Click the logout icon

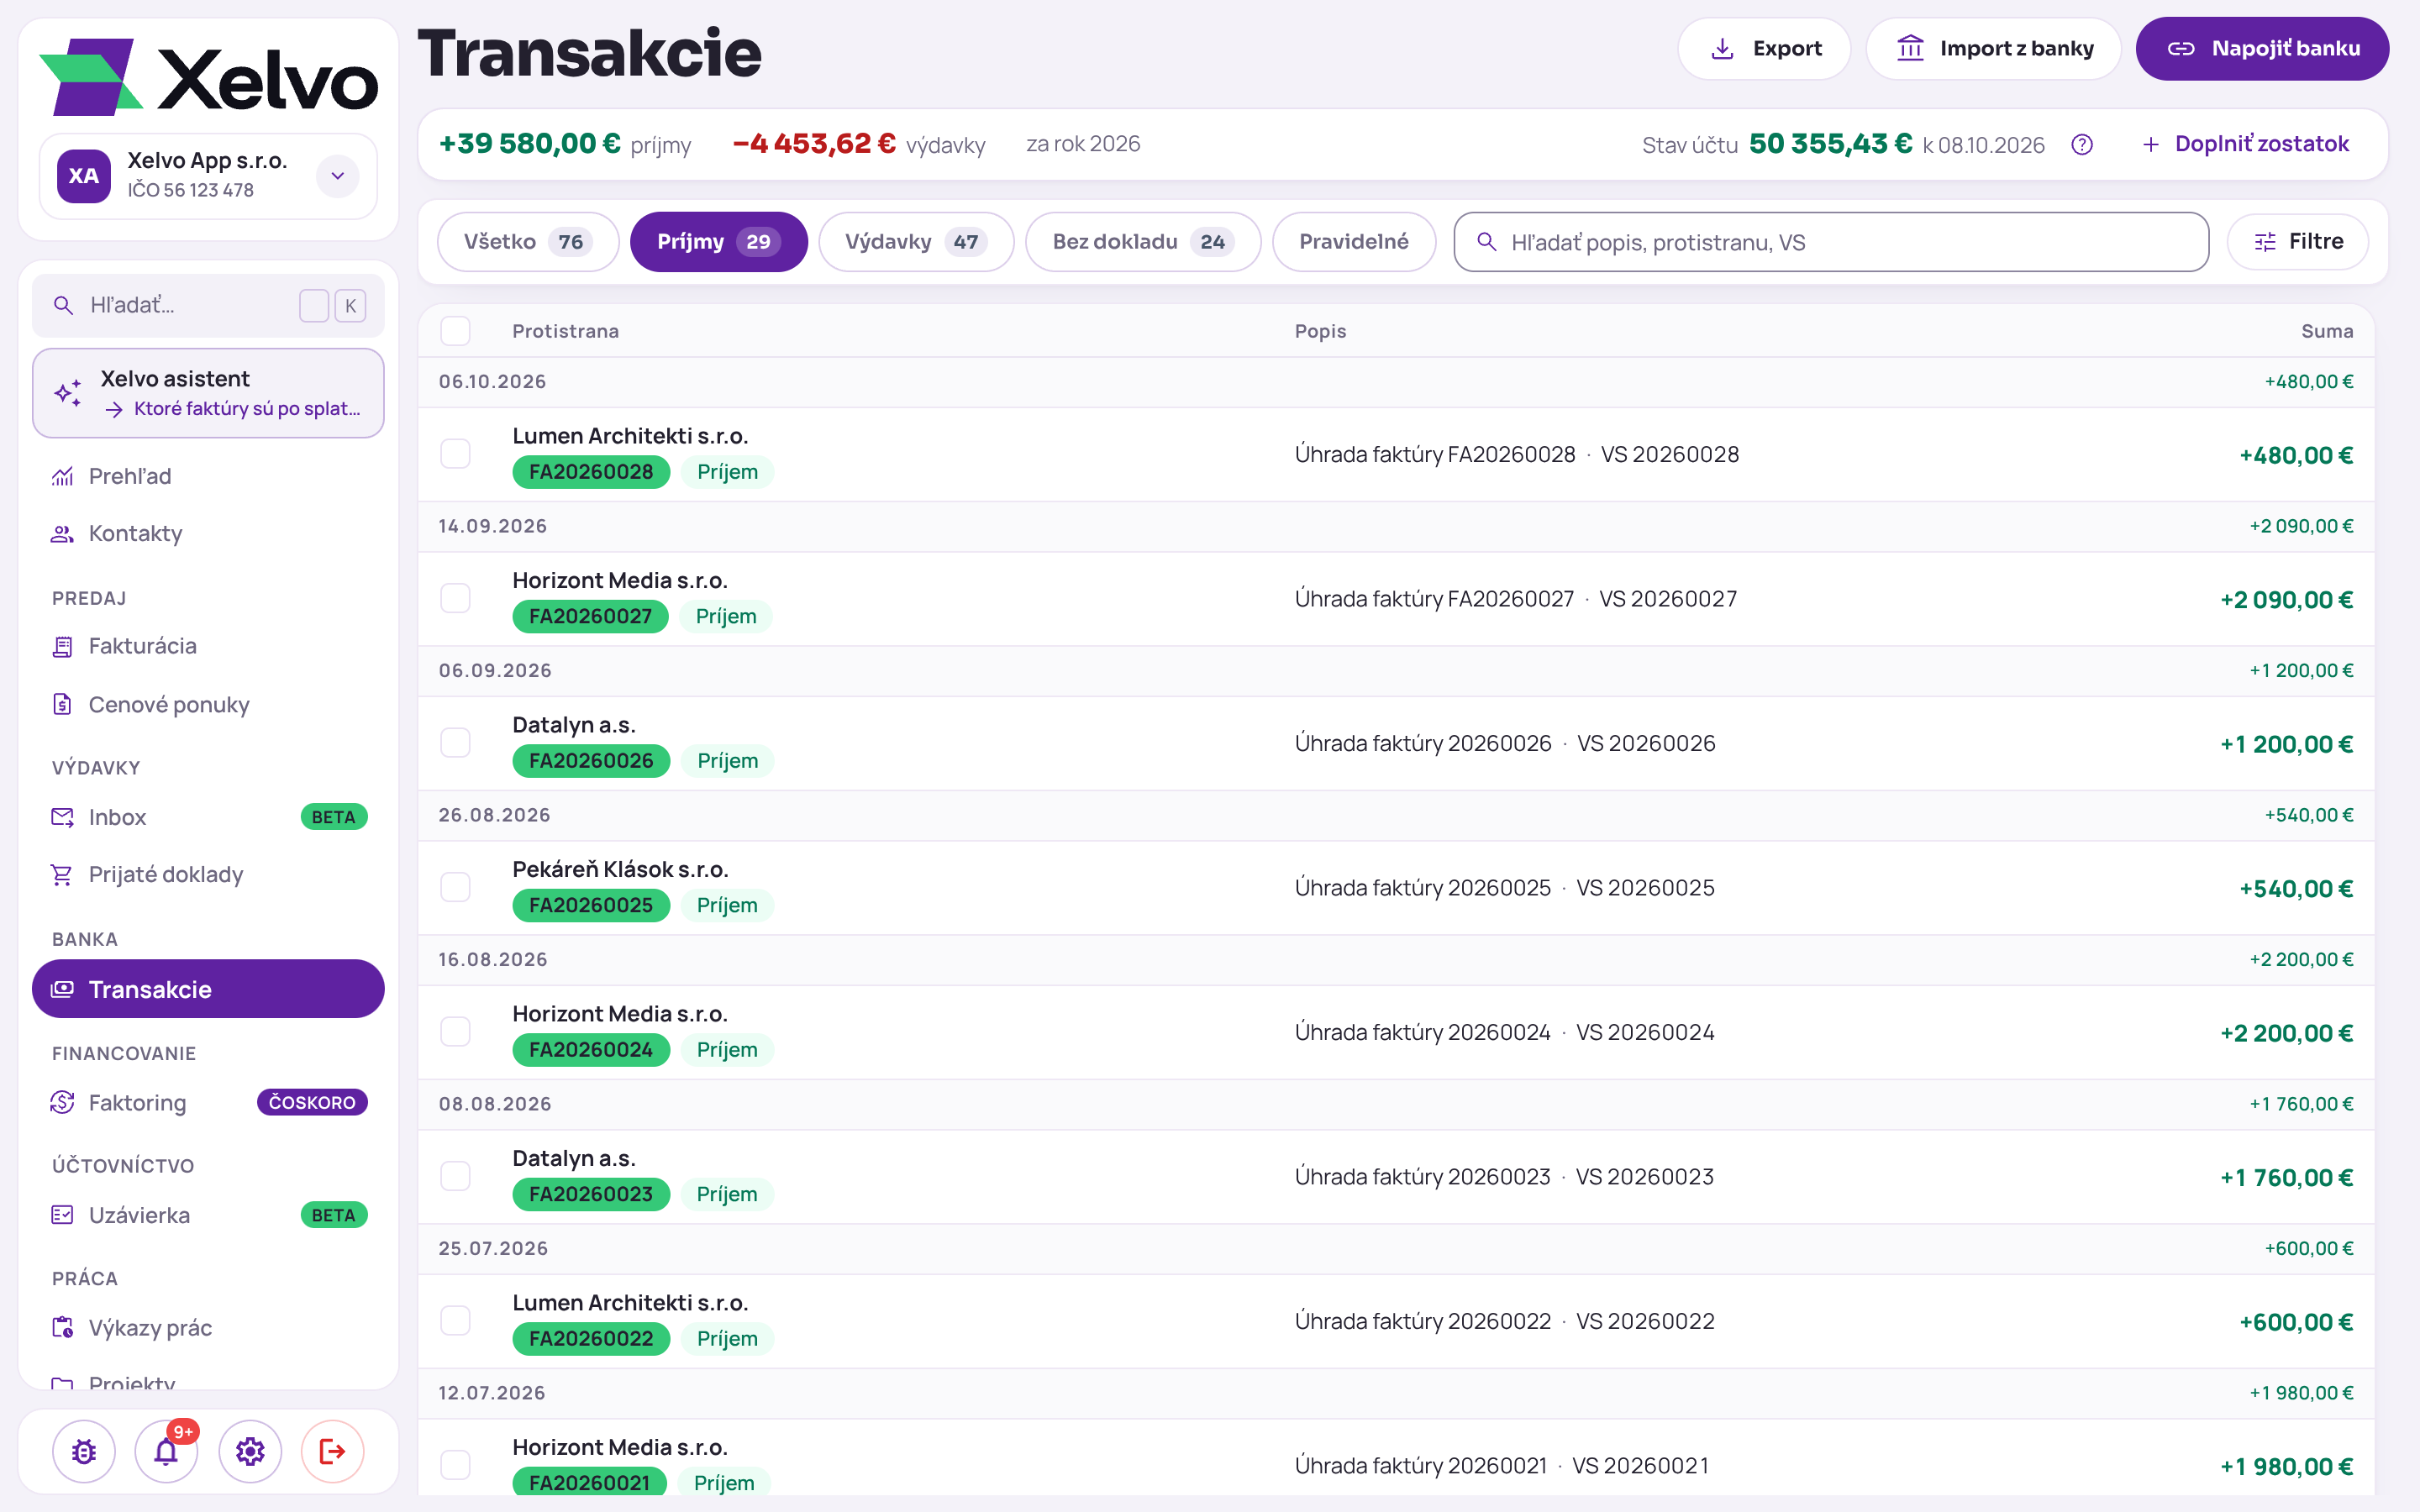pyautogui.click(x=332, y=1451)
